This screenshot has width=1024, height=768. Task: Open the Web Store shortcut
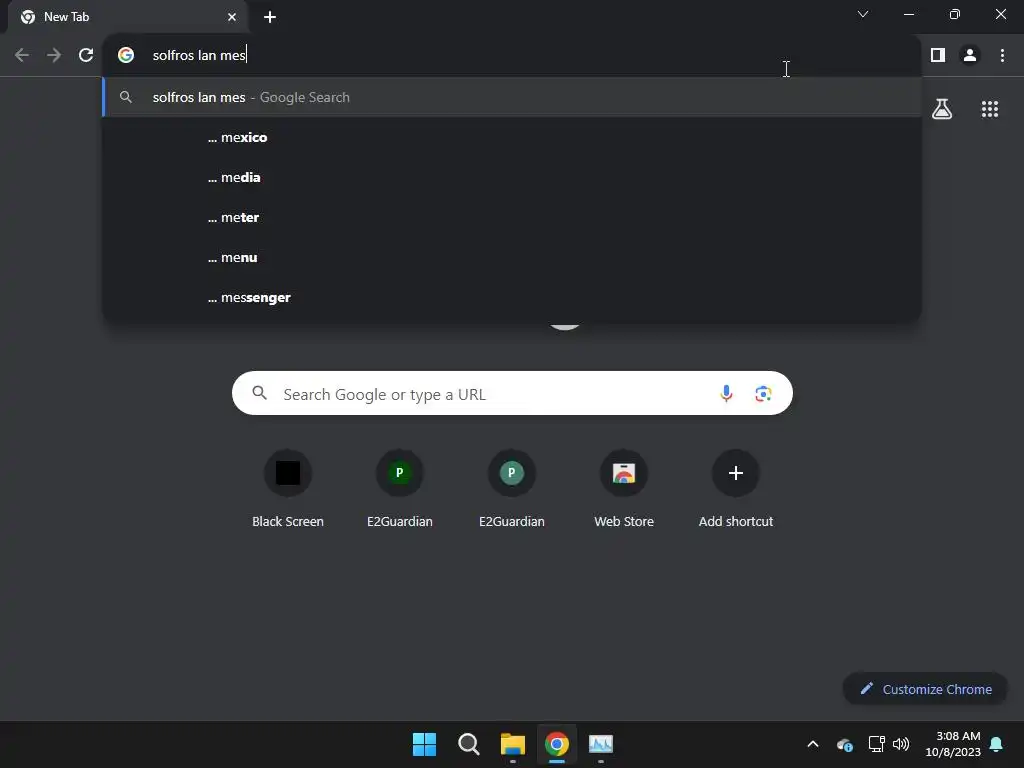pos(624,489)
